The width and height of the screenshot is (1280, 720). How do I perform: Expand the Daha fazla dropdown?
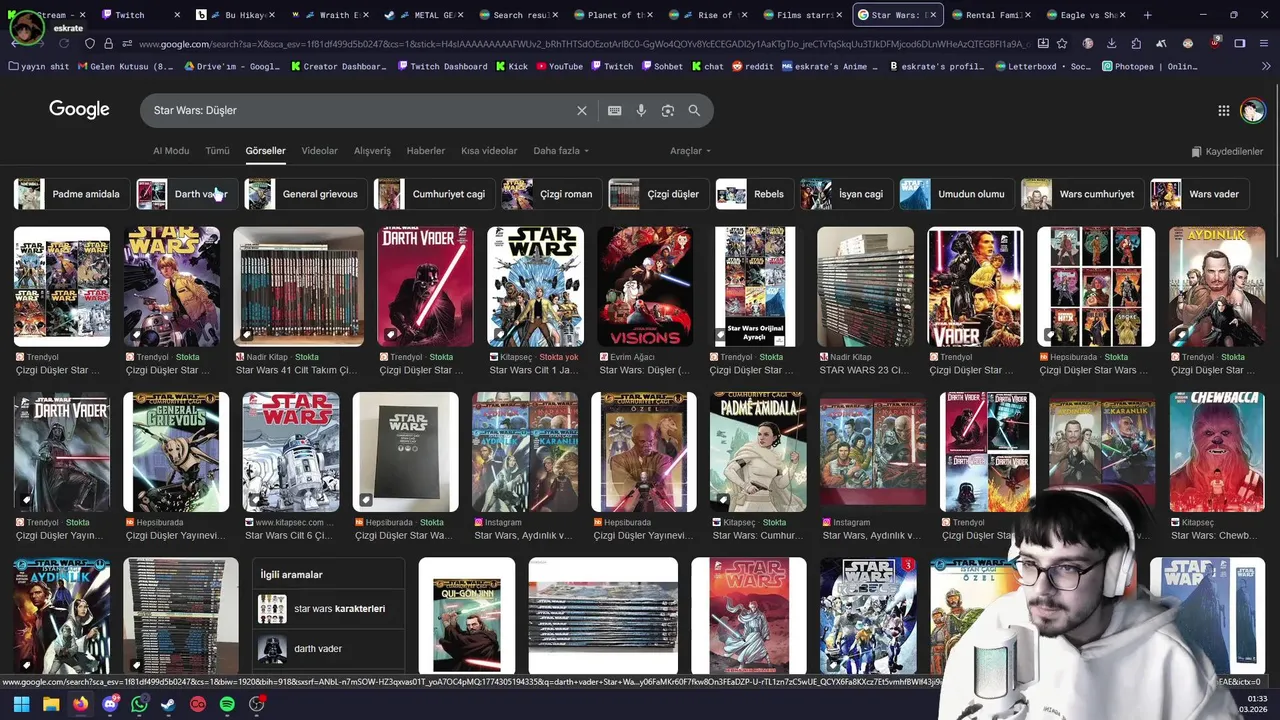(x=561, y=151)
